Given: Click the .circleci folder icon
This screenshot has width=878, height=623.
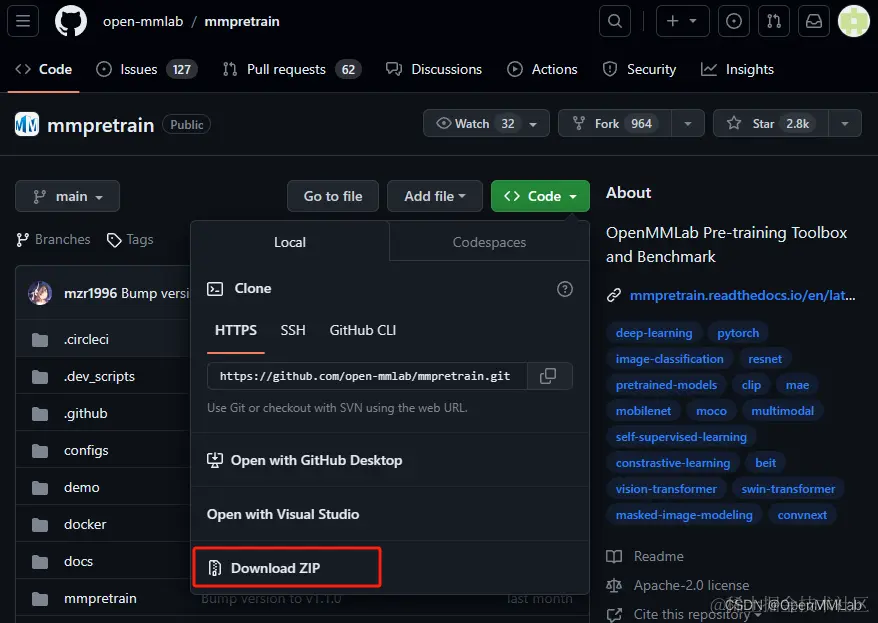Looking at the screenshot, I should coord(40,340).
